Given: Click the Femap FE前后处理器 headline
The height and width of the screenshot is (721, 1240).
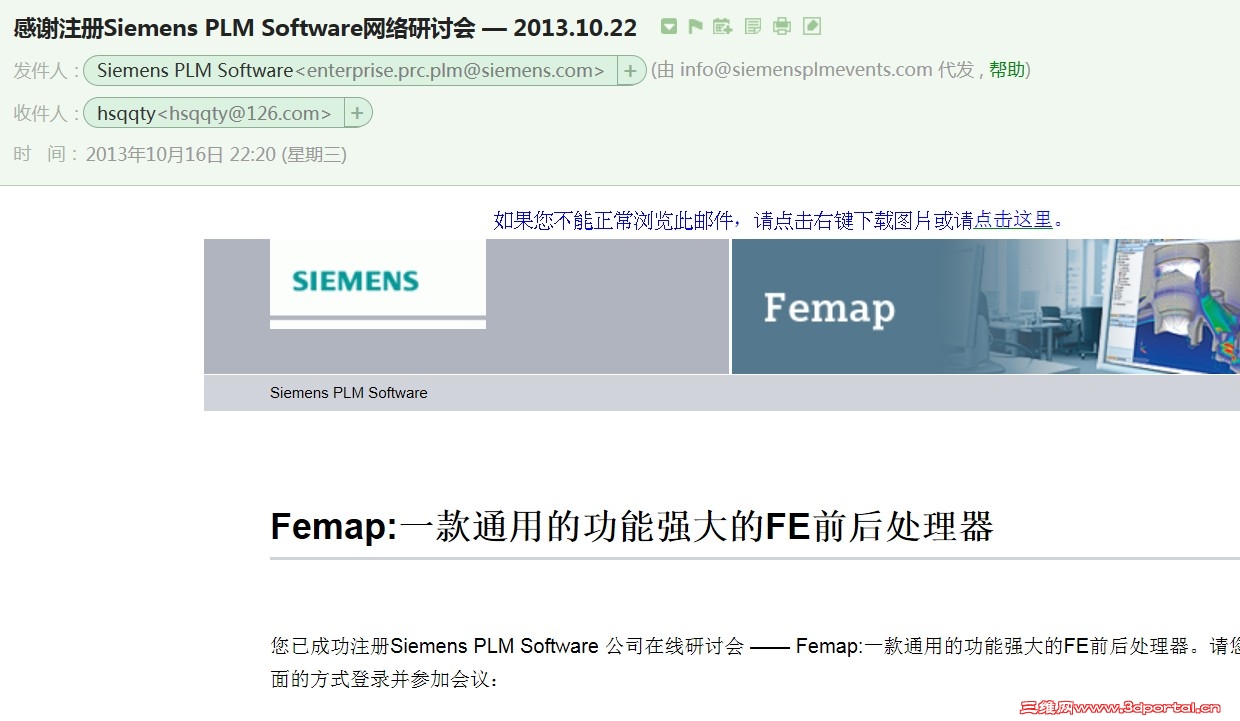Looking at the screenshot, I should click(632, 527).
